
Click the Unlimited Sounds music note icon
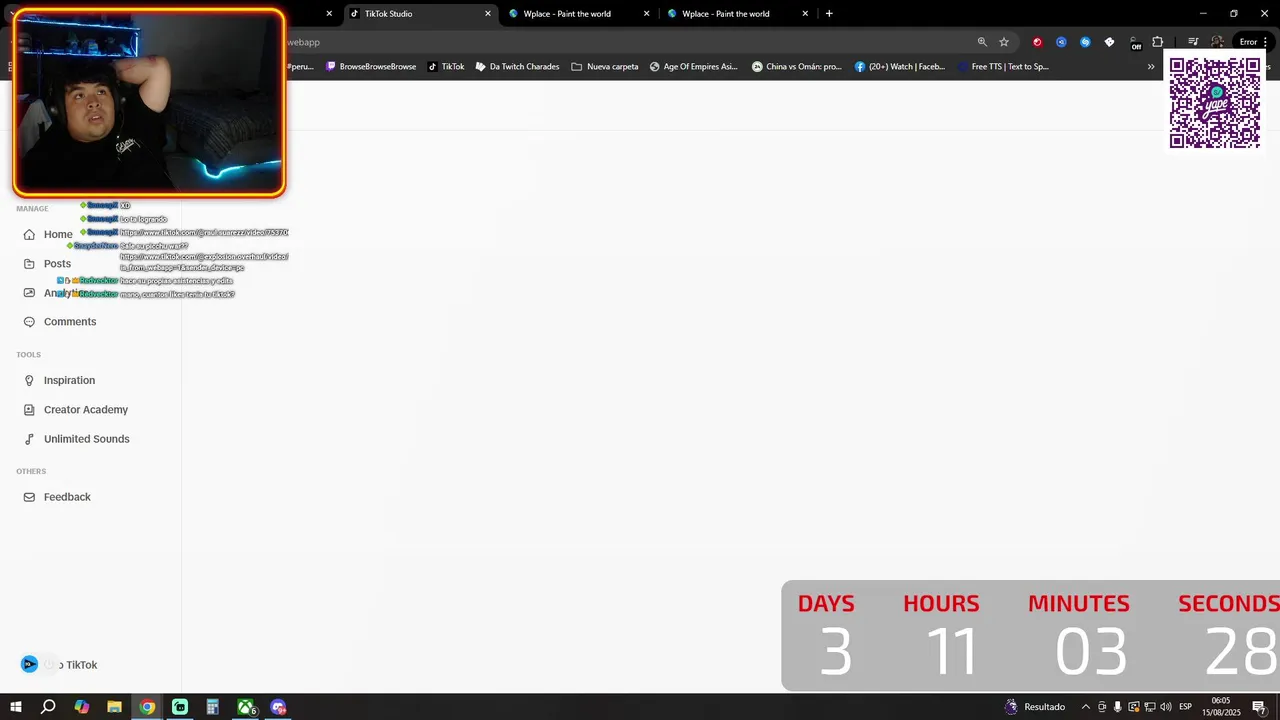coord(29,439)
